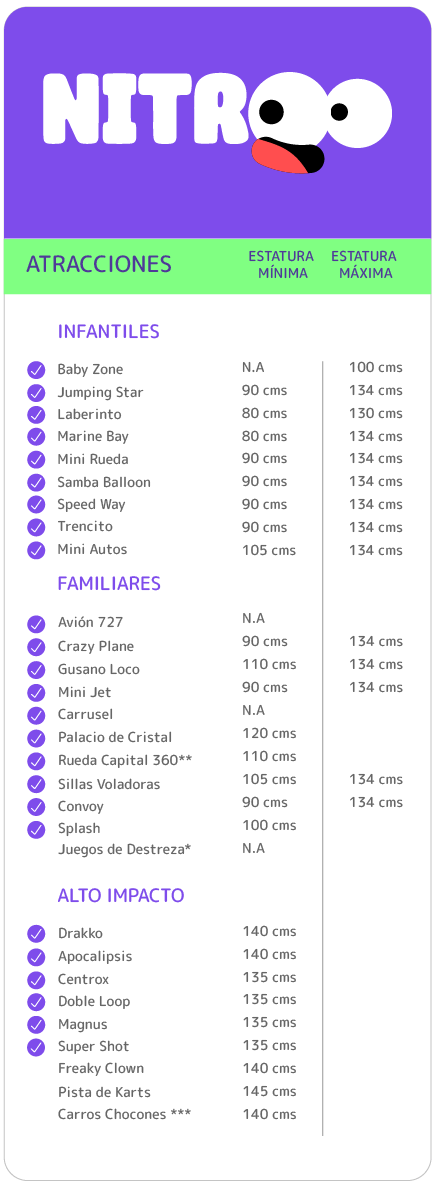Click the NITRO logo face
The height and width of the screenshot is (1185, 437).
pos(321,123)
